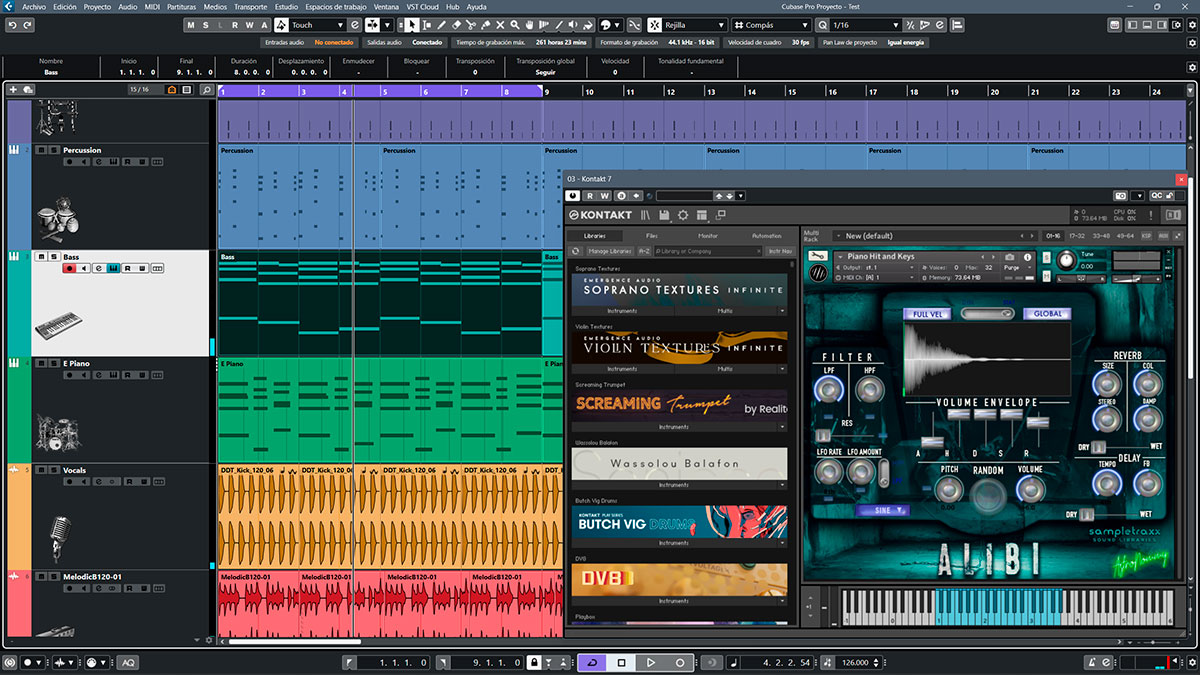Switch to Files tab in Kontakt
The height and width of the screenshot is (675, 1200).
click(652, 235)
